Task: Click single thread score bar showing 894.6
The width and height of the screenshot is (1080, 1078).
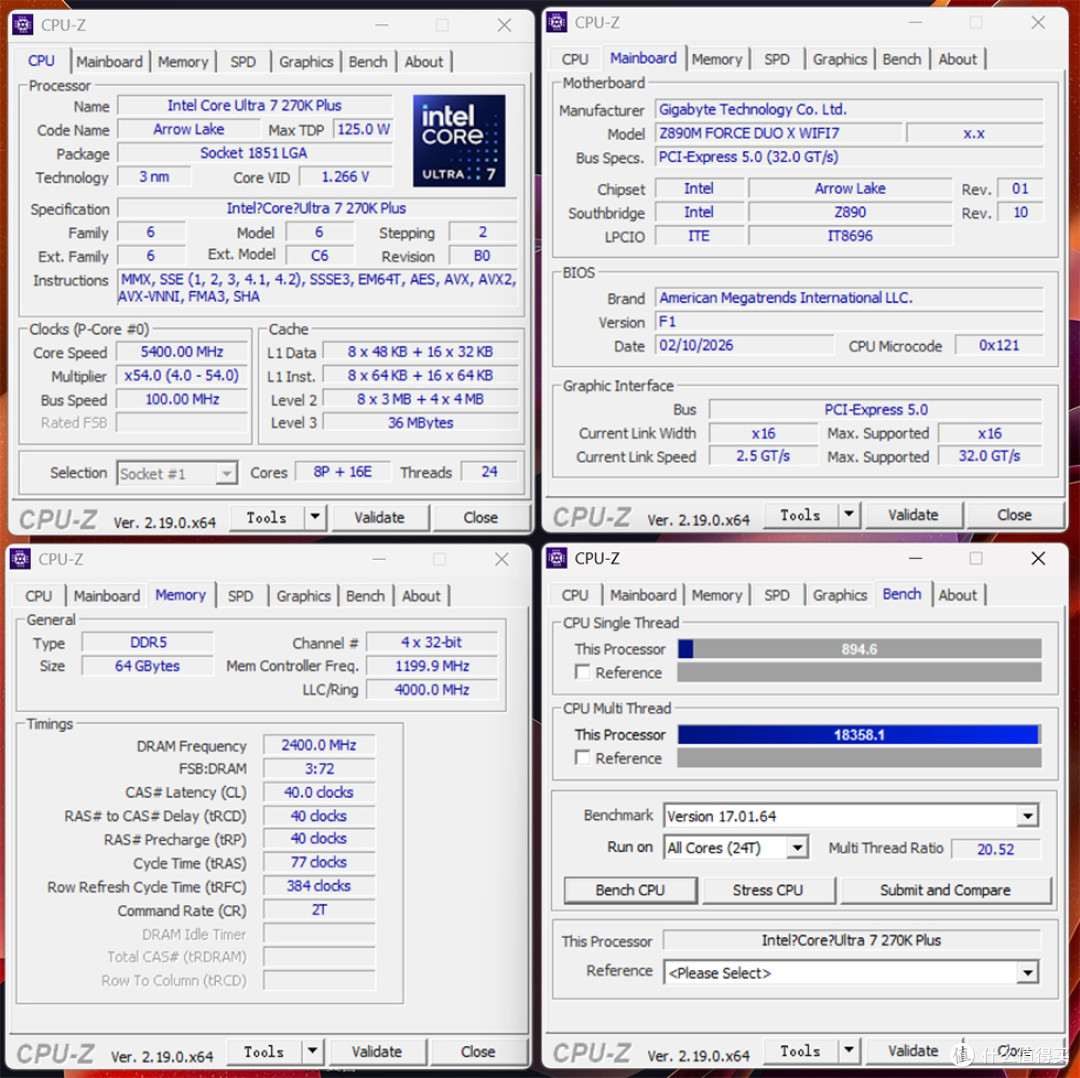Action: pos(859,649)
